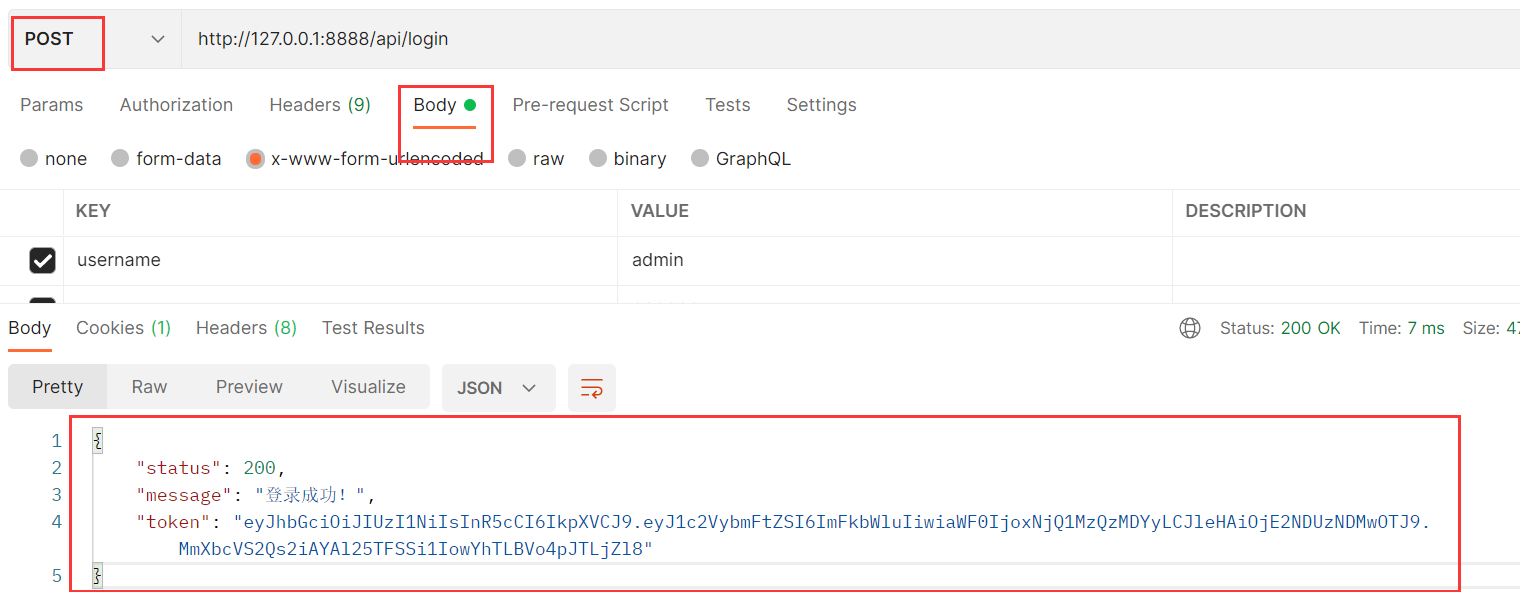Click the Visualize button

click(368, 388)
